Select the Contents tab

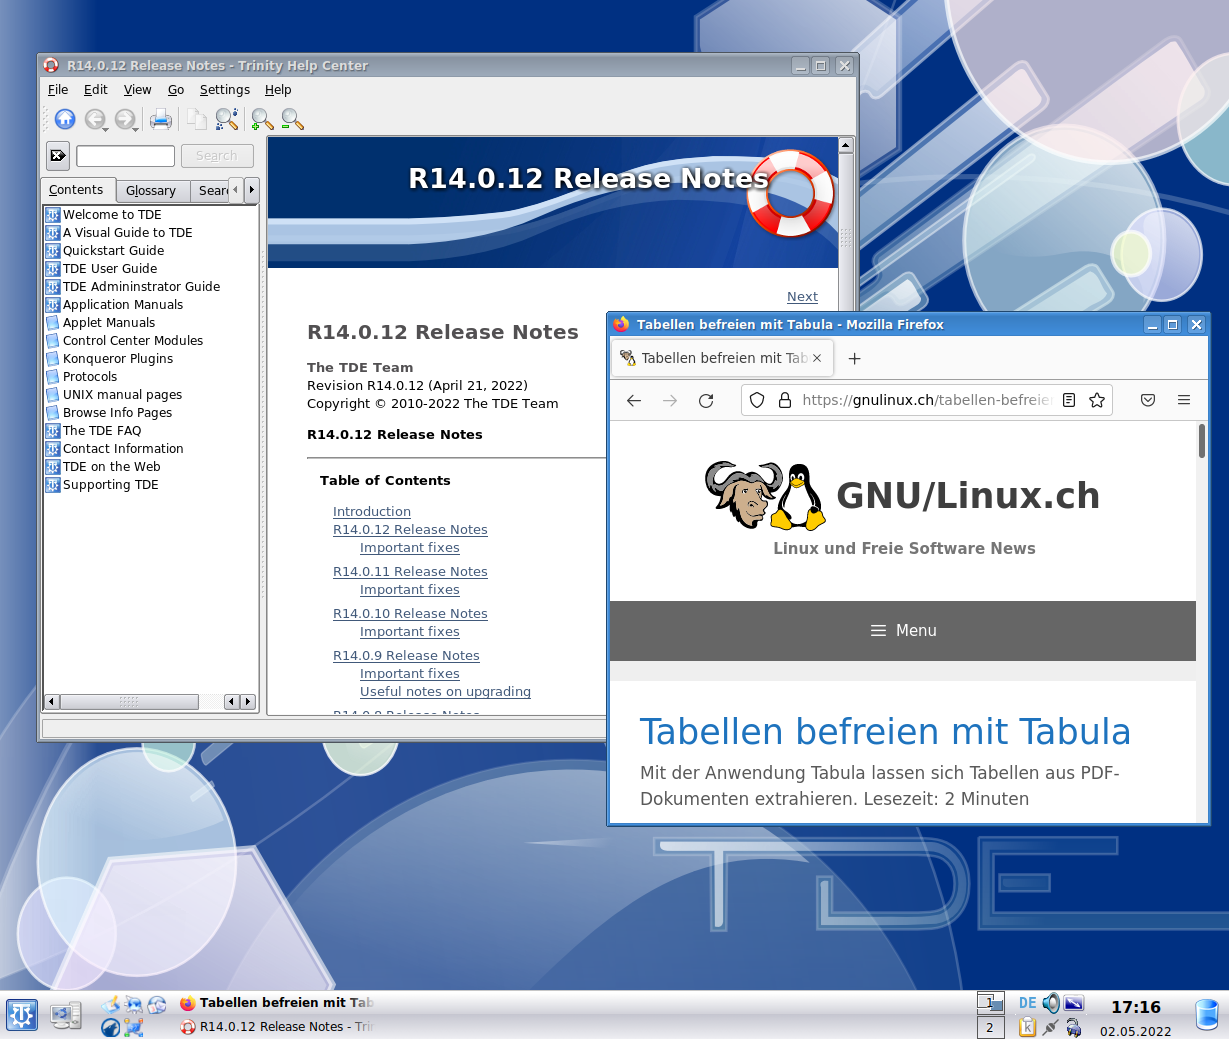point(76,190)
